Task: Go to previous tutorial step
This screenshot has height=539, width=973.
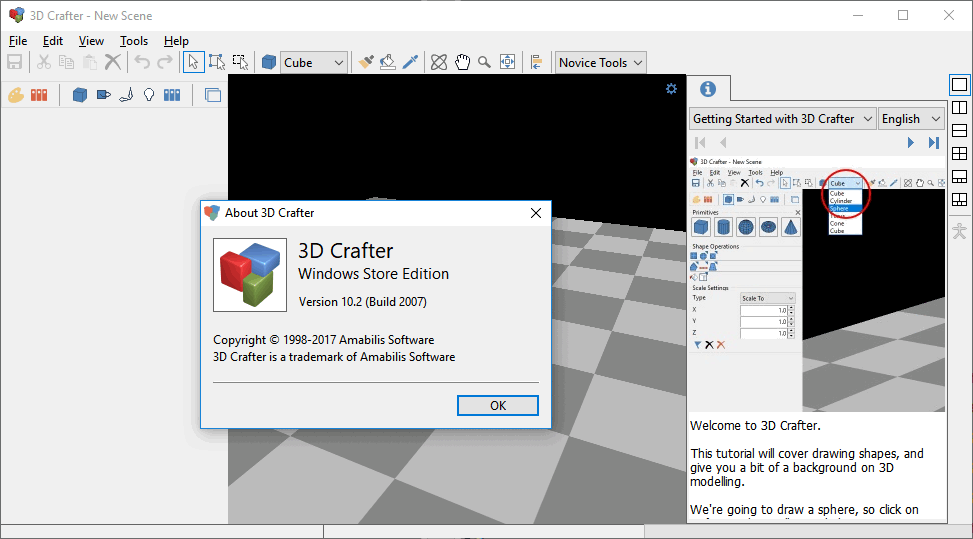Action: [723, 143]
